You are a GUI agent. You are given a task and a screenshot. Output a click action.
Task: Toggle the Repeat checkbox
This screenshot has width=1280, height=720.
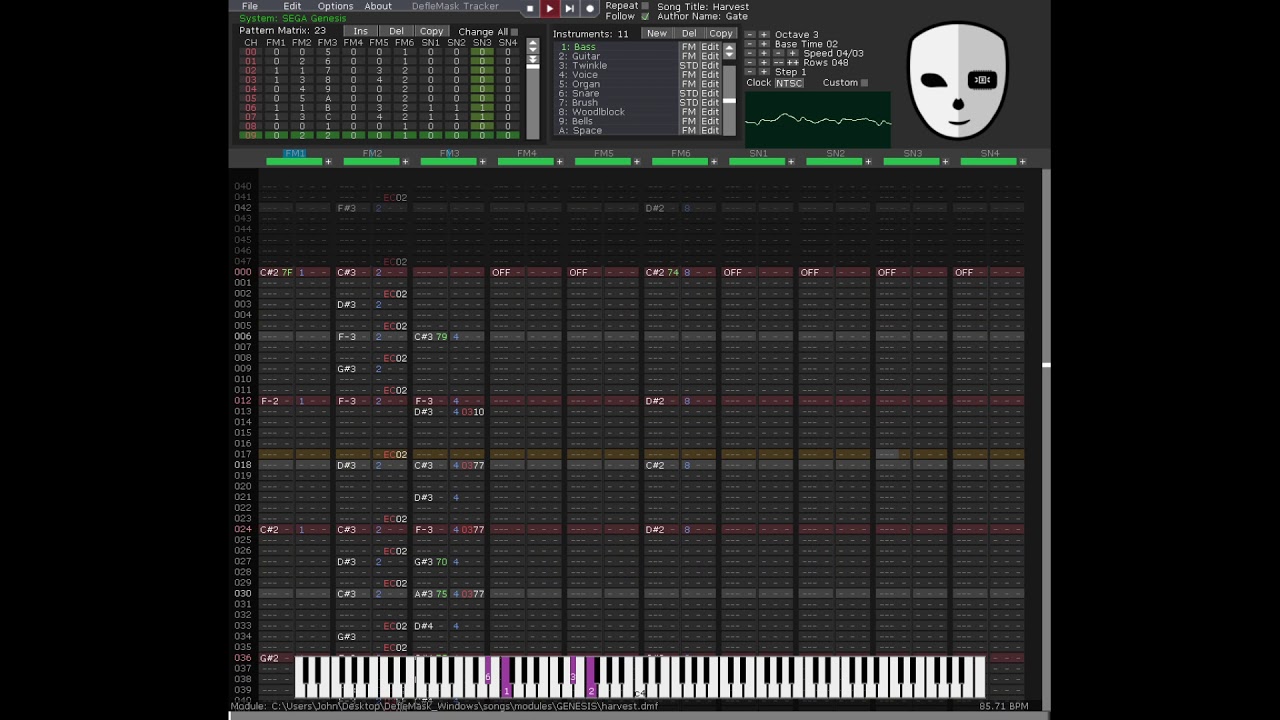[x=645, y=6]
